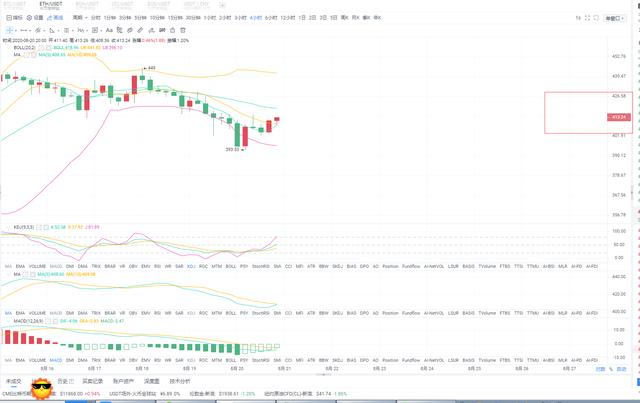The height and width of the screenshot is (403, 640).
Task: Click the red current price label on axis
Action: pos(619,117)
